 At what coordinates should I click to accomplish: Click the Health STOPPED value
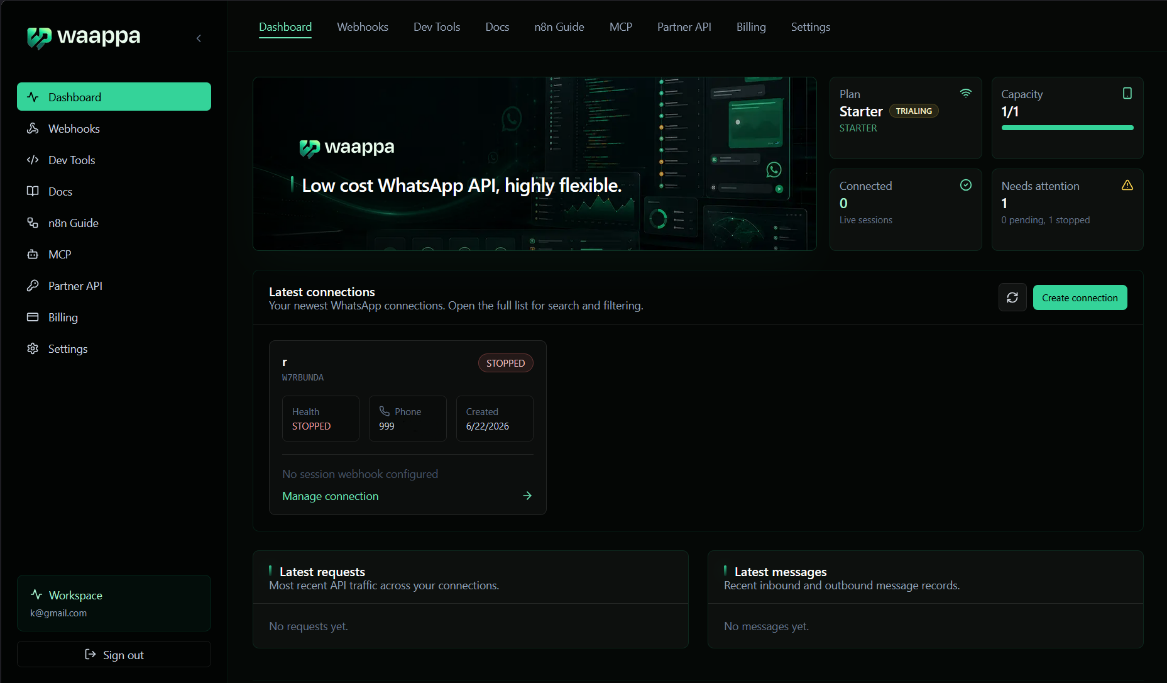pos(311,426)
